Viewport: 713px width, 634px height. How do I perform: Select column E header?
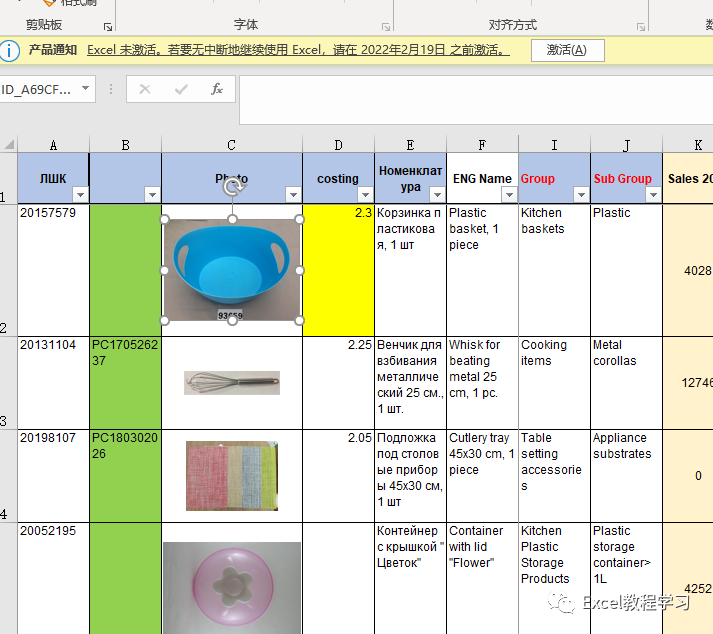(410, 145)
